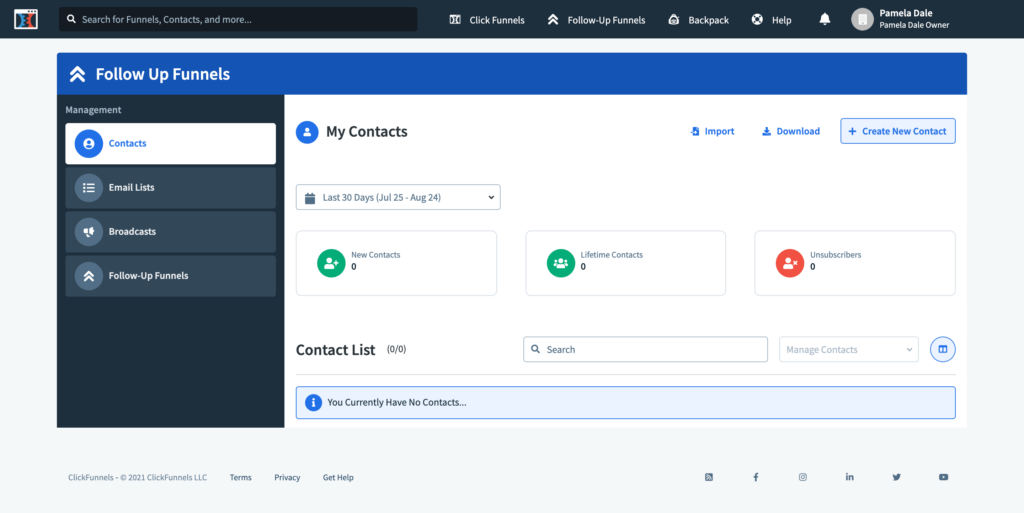Click the Download contacts link
Viewport: 1024px width, 513px height.
[x=791, y=131]
